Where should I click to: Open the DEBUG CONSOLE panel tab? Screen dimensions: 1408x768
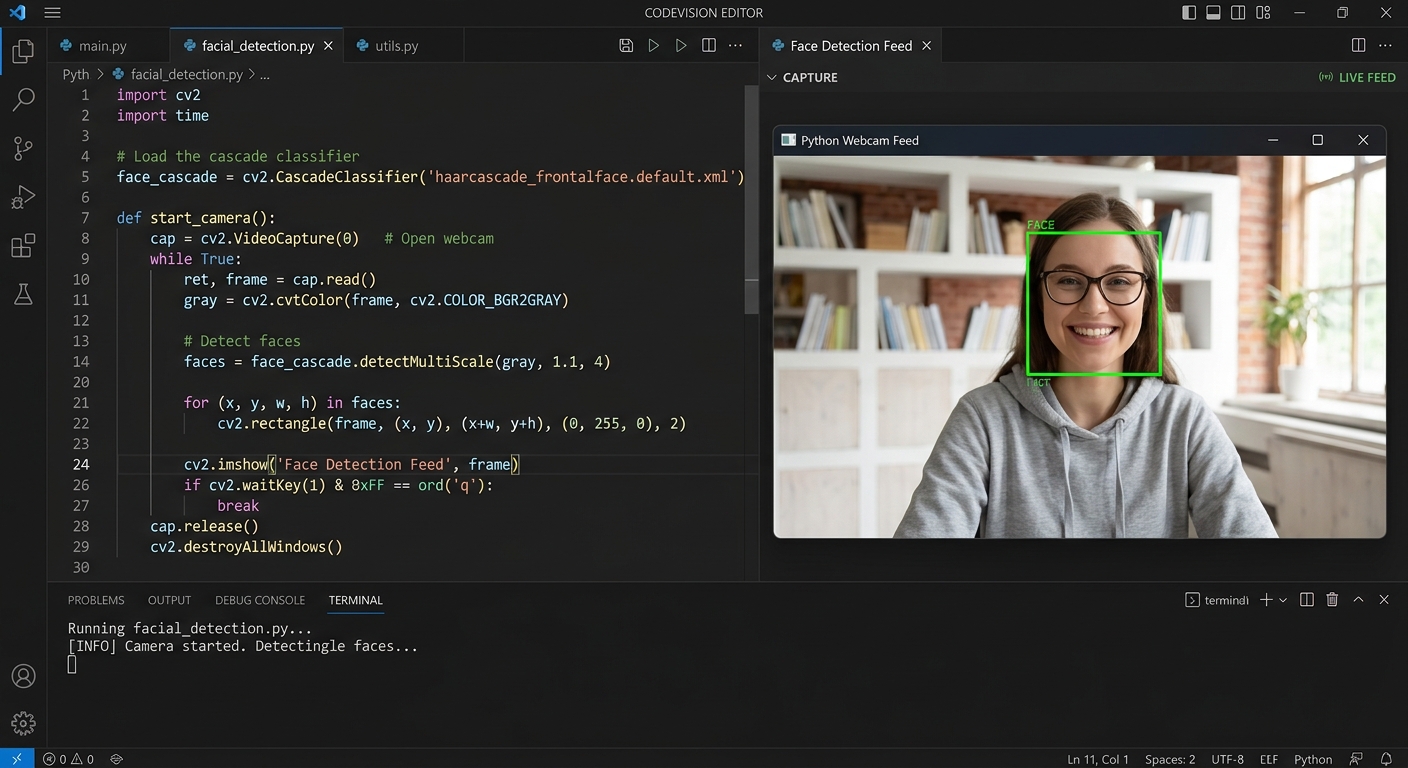click(x=260, y=600)
